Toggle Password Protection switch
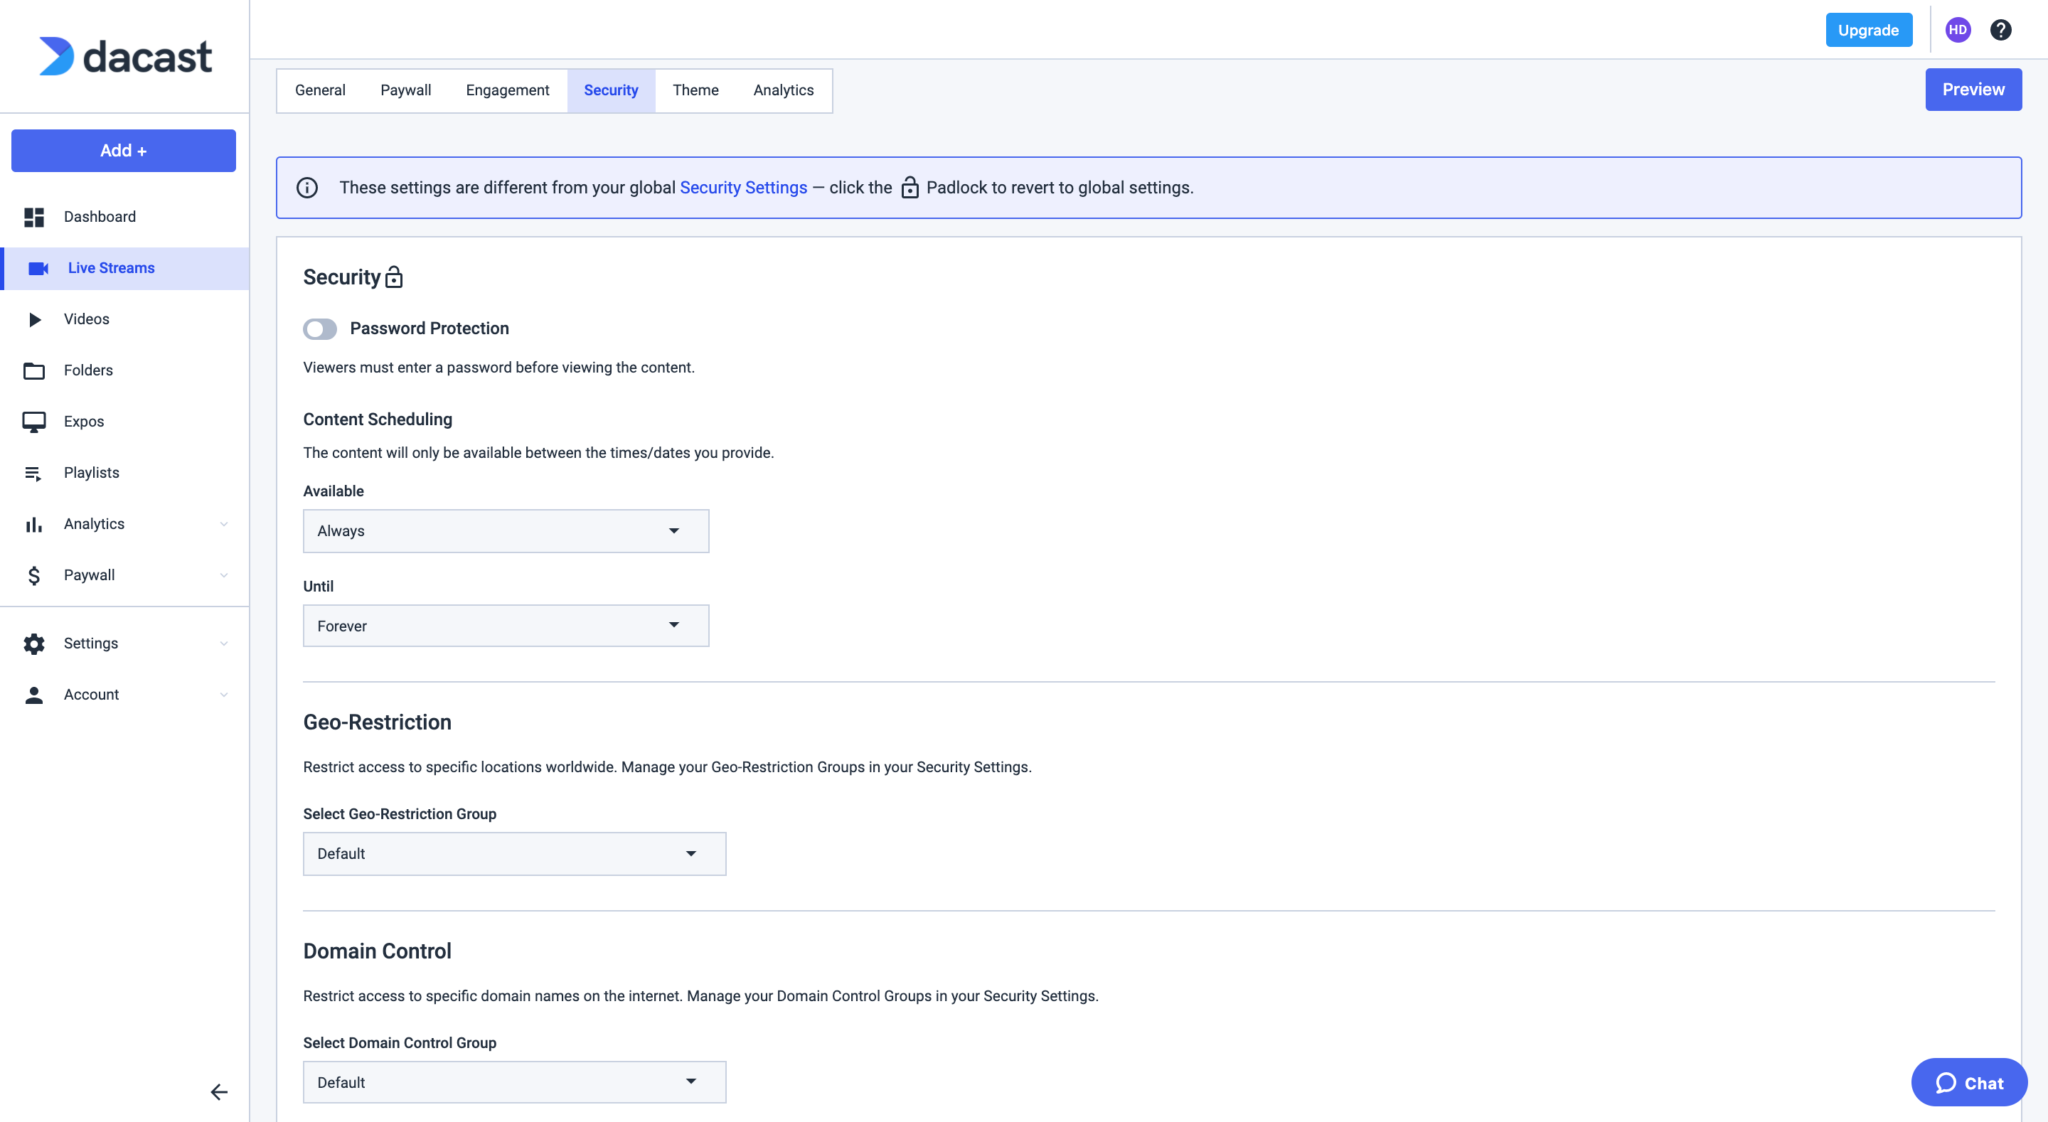The height and width of the screenshot is (1122, 2048). 320,329
